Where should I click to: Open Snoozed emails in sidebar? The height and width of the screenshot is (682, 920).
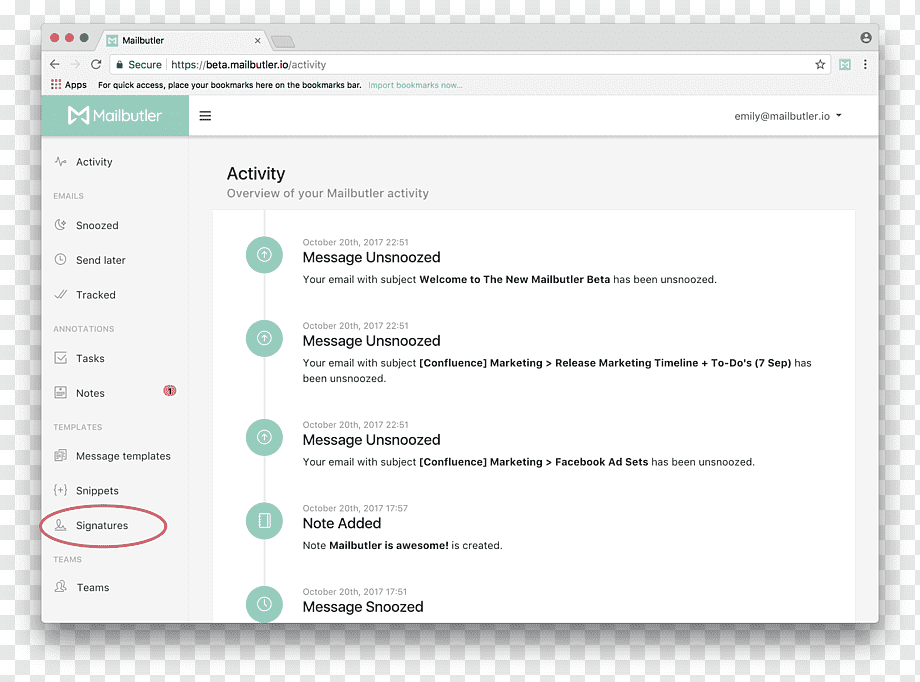(x=97, y=225)
